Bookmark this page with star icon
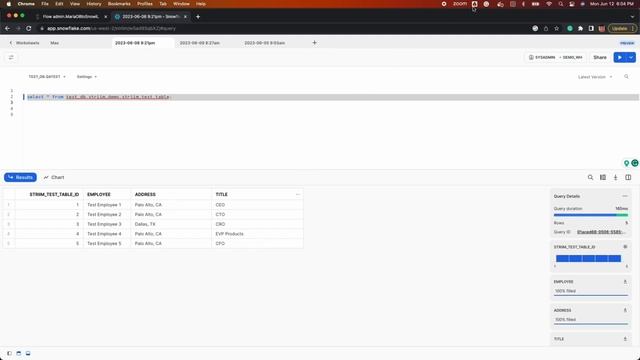This screenshot has width=640, height=360. (x=556, y=29)
